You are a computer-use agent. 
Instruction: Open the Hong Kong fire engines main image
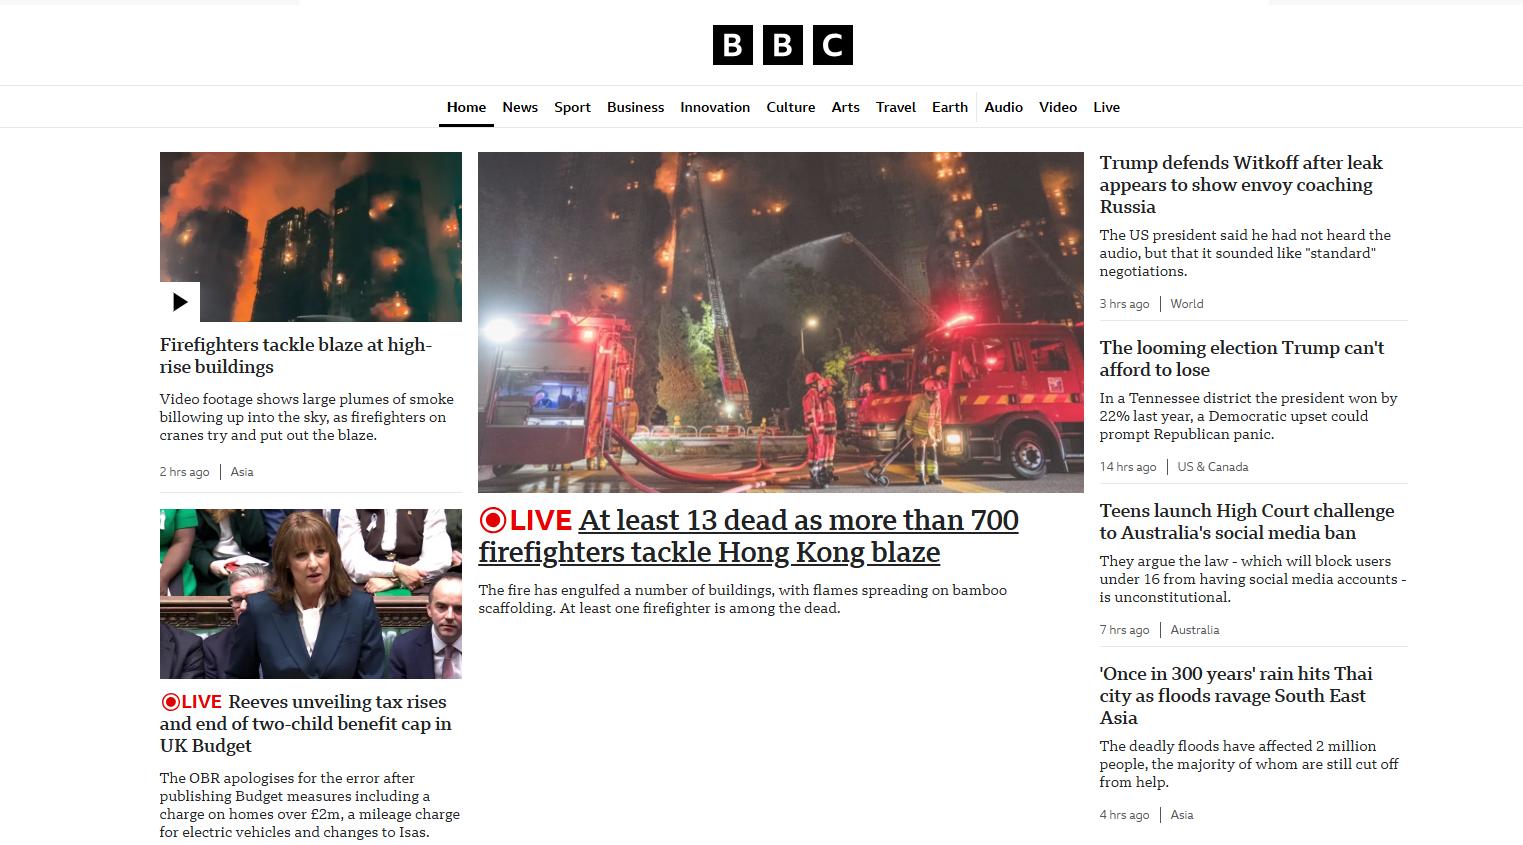point(781,322)
